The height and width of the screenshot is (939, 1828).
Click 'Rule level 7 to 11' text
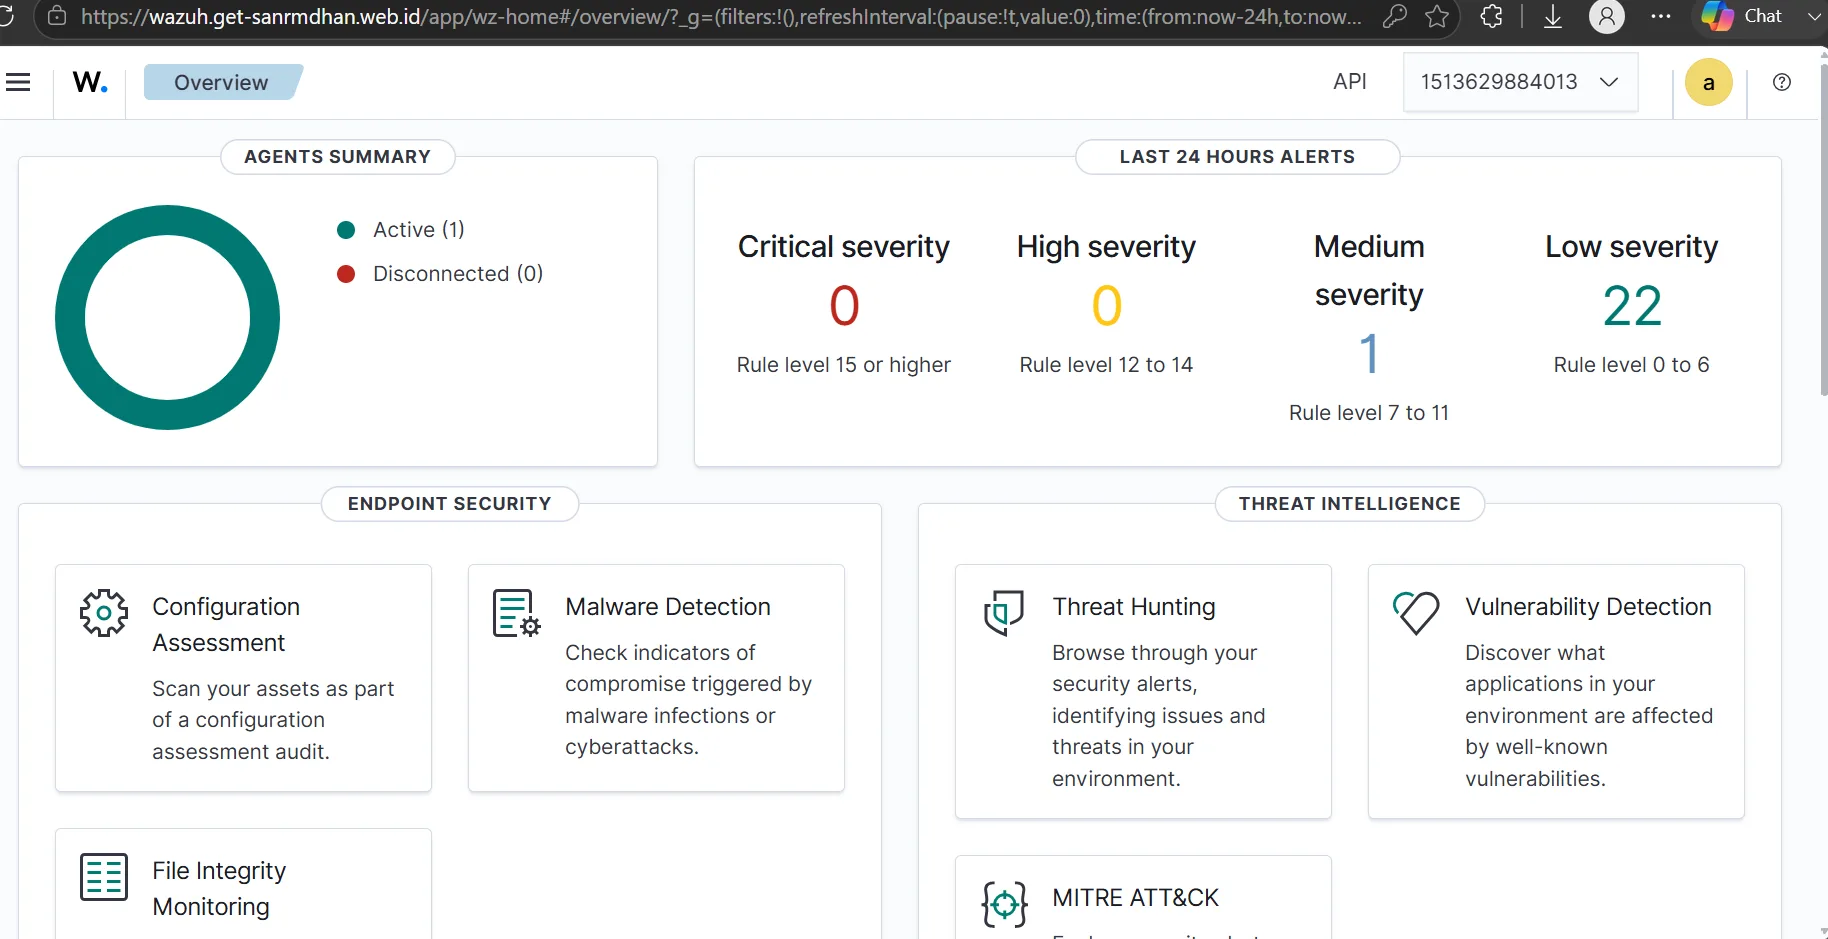click(x=1369, y=413)
